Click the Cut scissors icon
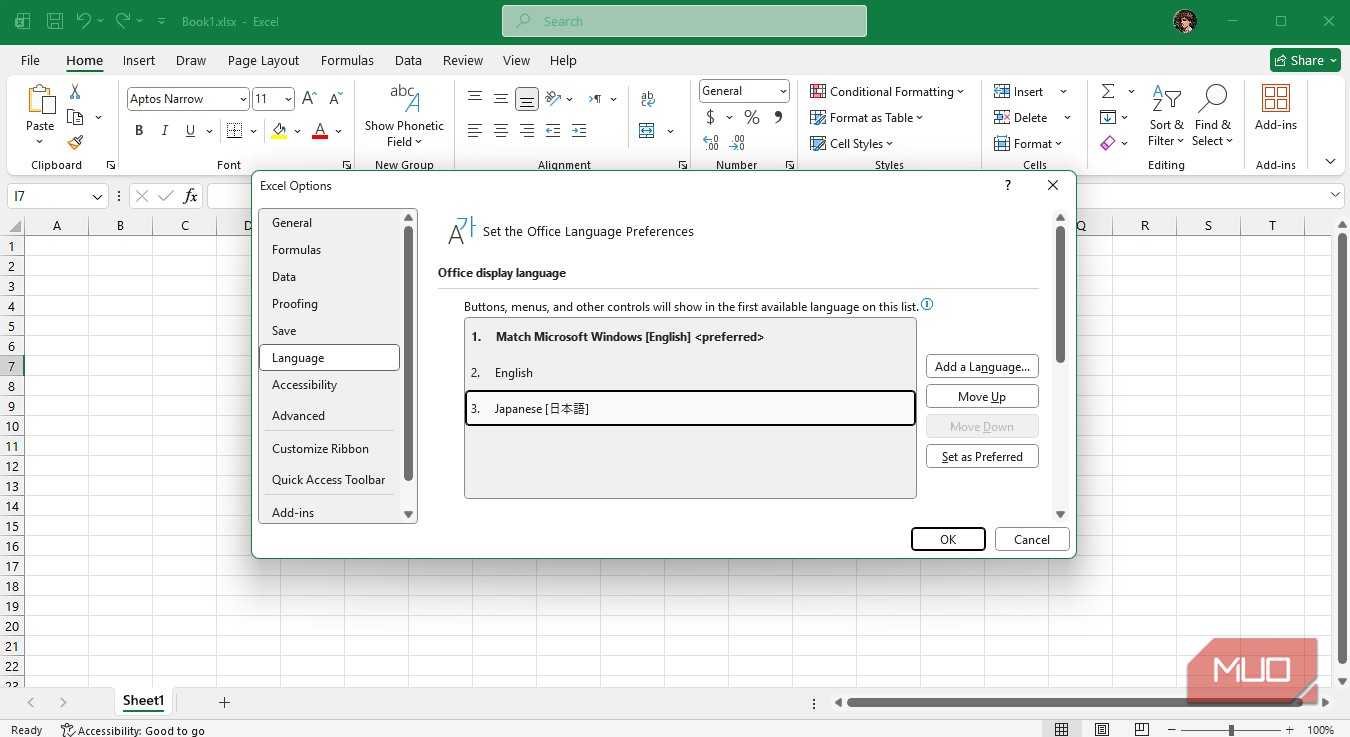This screenshot has height=737, width=1350. click(75, 91)
